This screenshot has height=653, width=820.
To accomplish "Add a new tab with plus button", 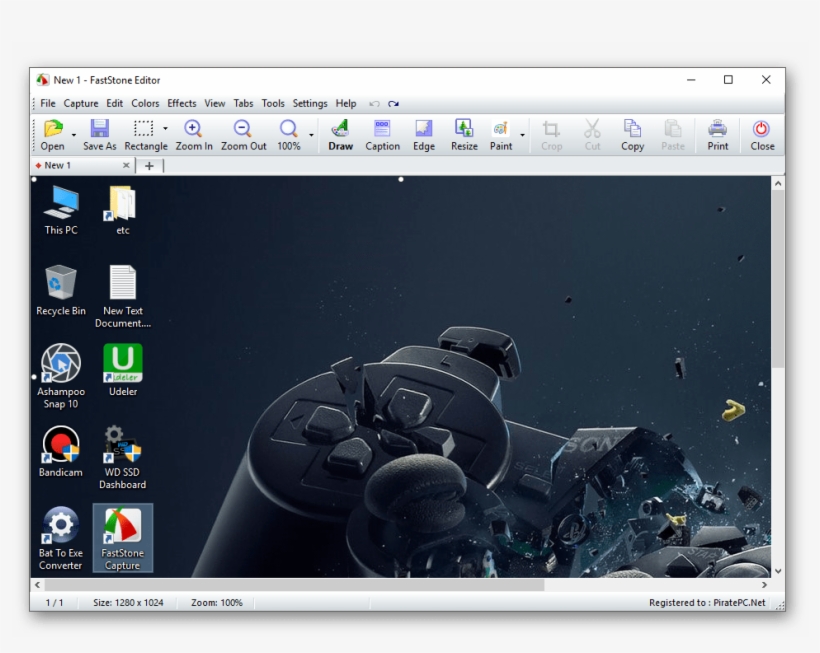I will [x=149, y=166].
